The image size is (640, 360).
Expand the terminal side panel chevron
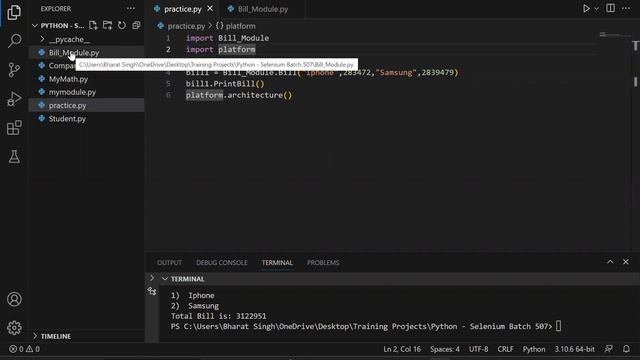tap(152, 278)
